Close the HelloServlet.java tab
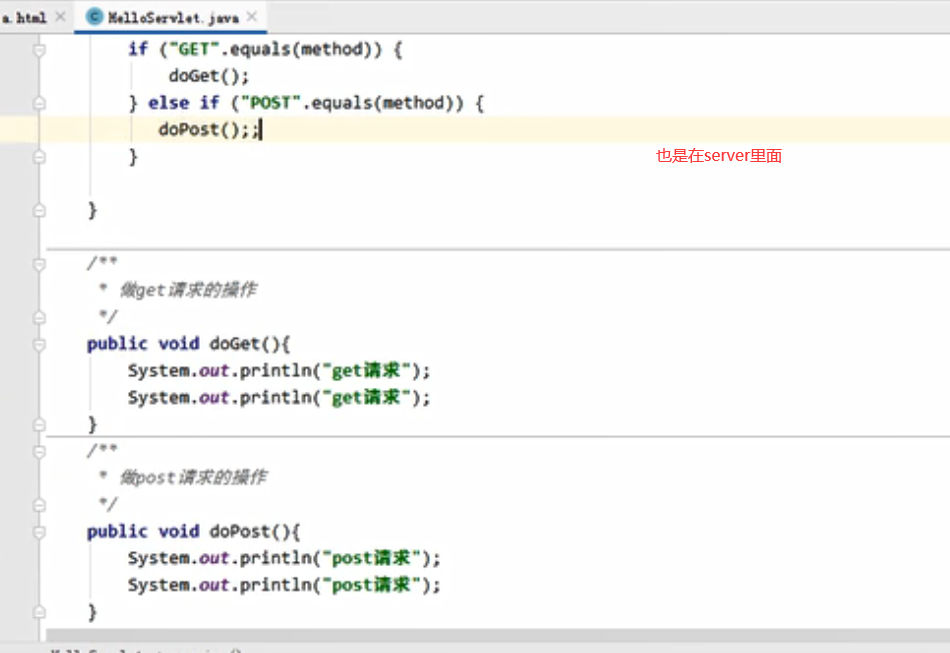Screen dimensions: 950x653 pos(252,17)
